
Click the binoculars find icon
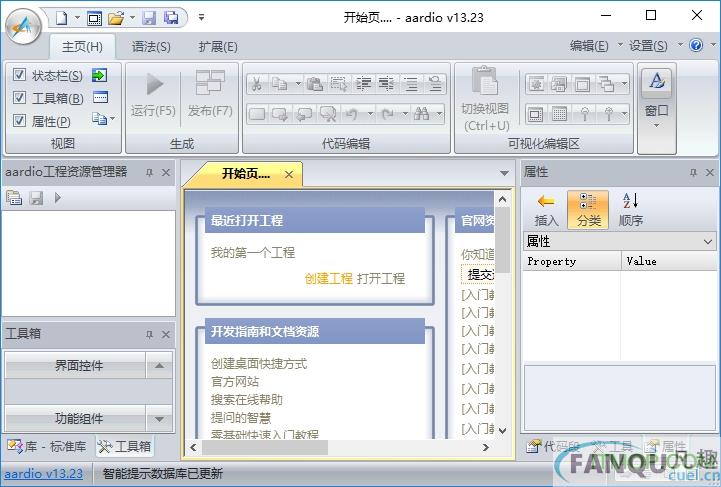[x=421, y=113]
